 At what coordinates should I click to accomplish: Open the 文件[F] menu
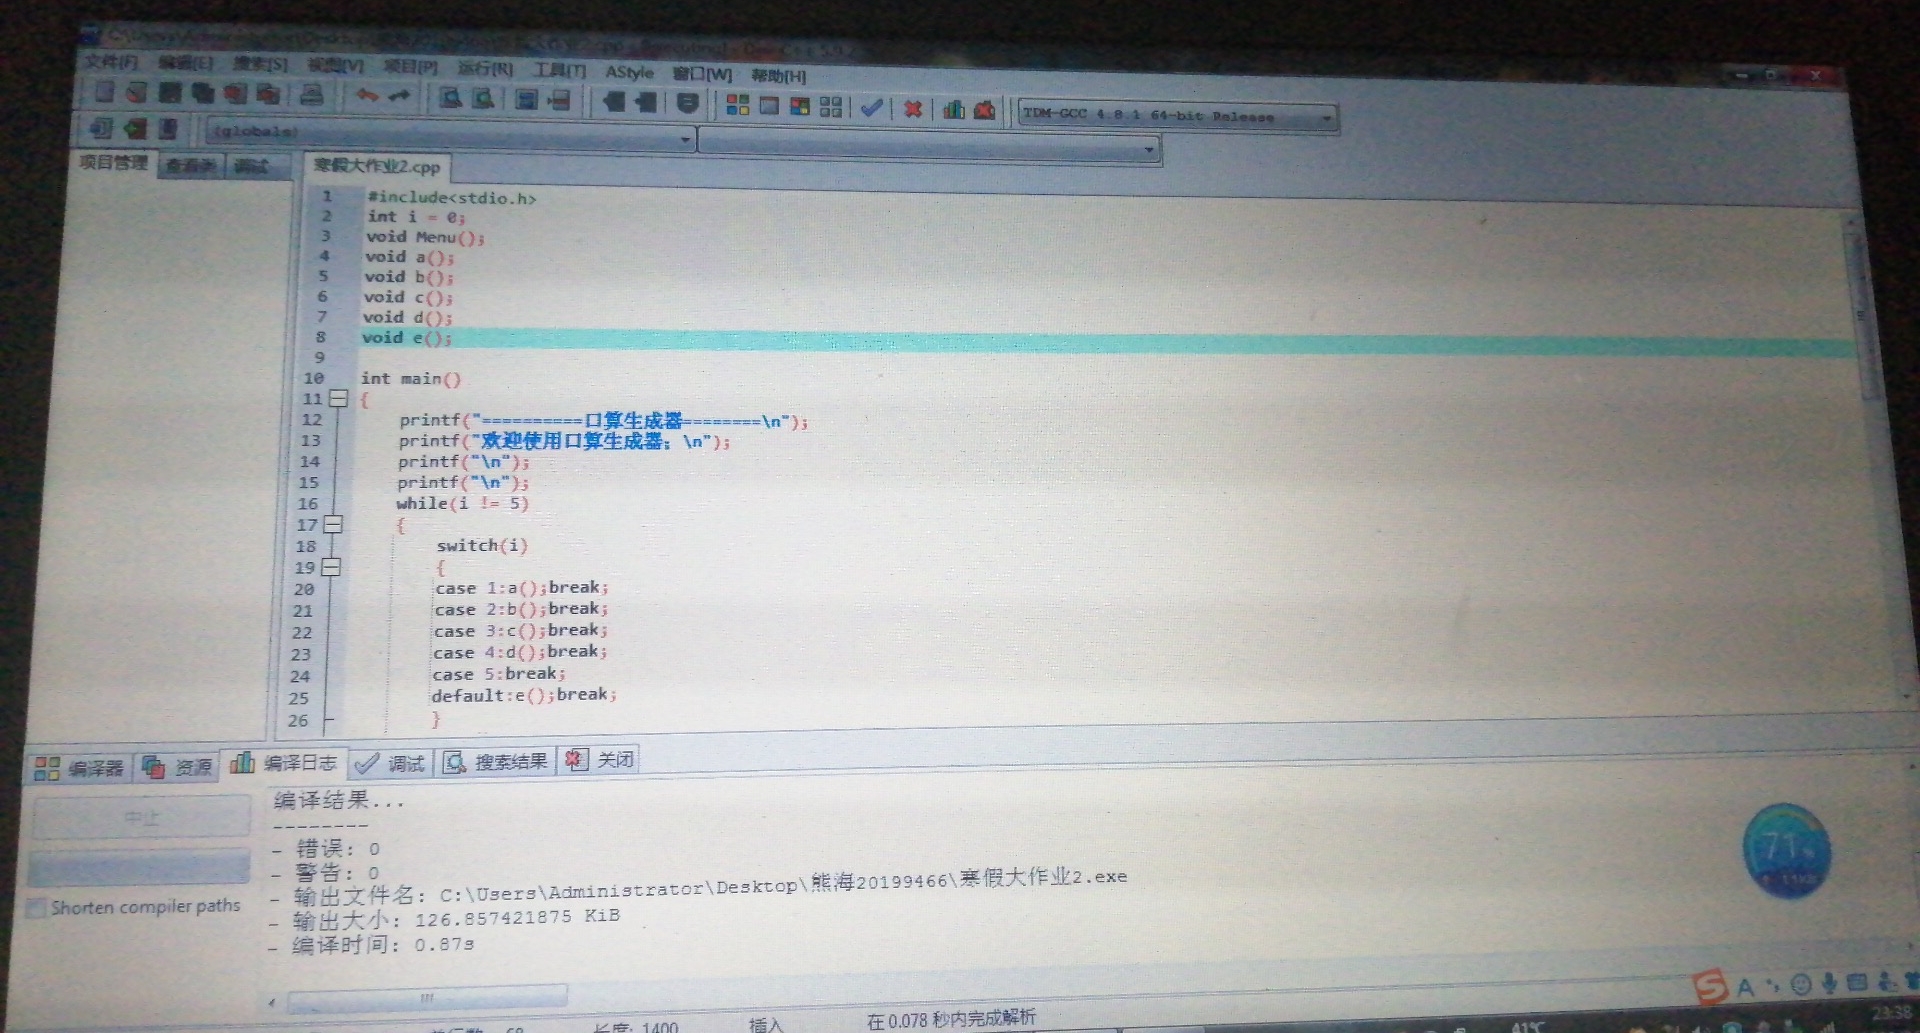(x=111, y=61)
